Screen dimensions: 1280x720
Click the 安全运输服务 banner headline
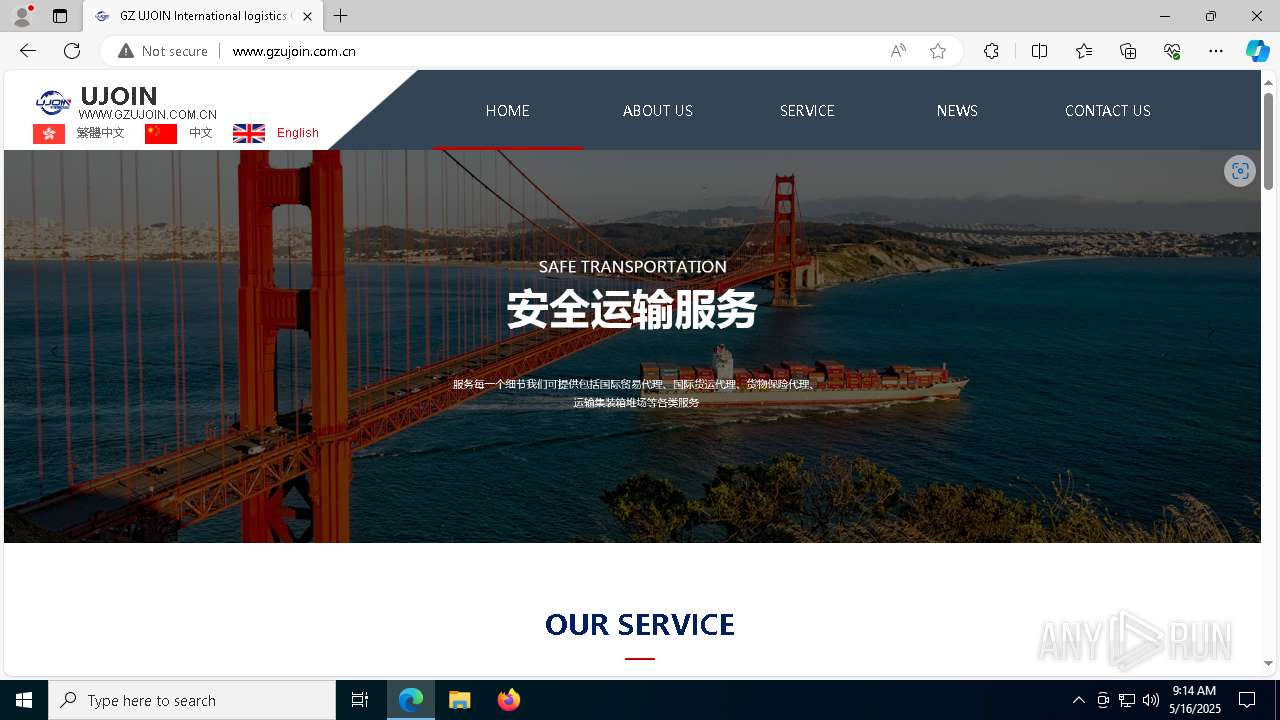point(632,310)
